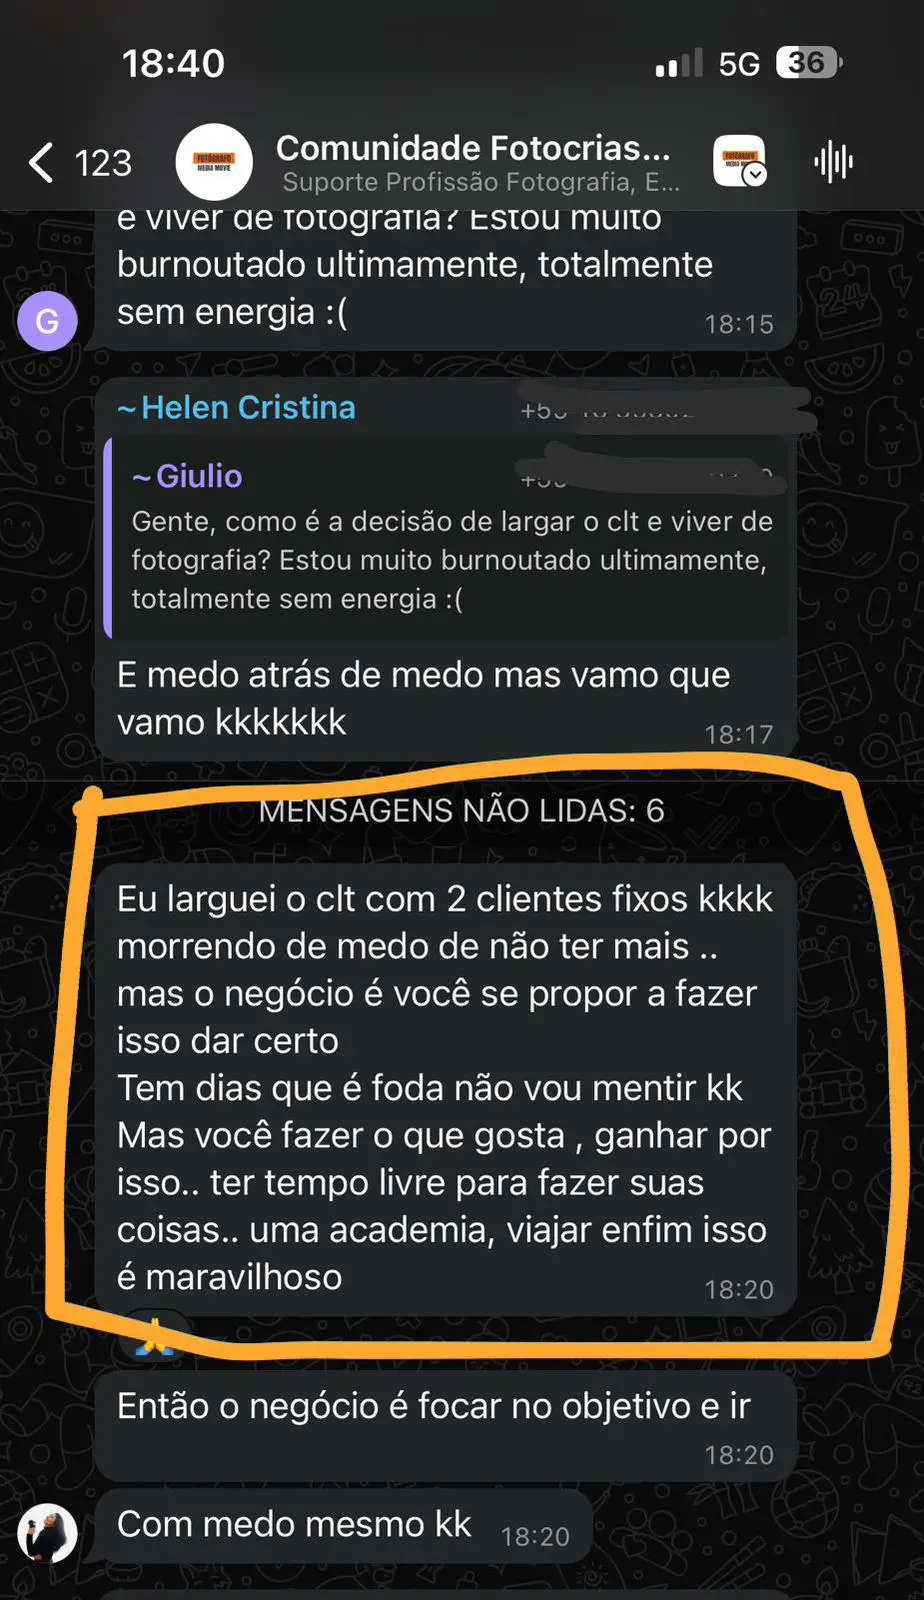924x1600 pixels.
Task: Open the praying hands emoji reaction
Action: [155, 1334]
